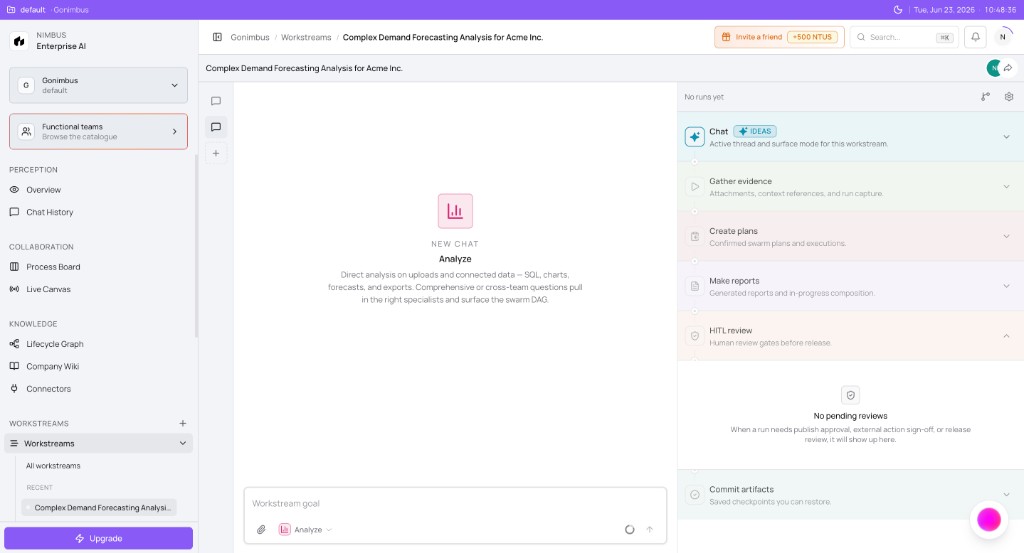Open the Overview page
1024x553 pixels.
point(43,190)
